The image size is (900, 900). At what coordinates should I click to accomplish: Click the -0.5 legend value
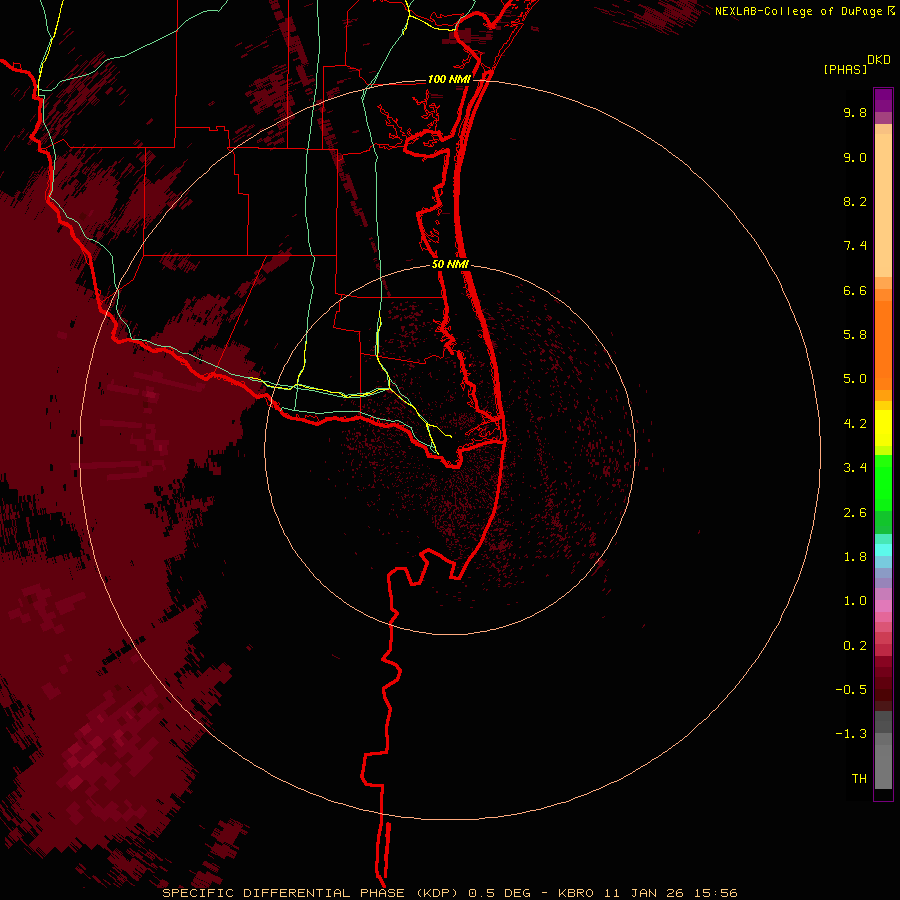(x=851, y=690)
